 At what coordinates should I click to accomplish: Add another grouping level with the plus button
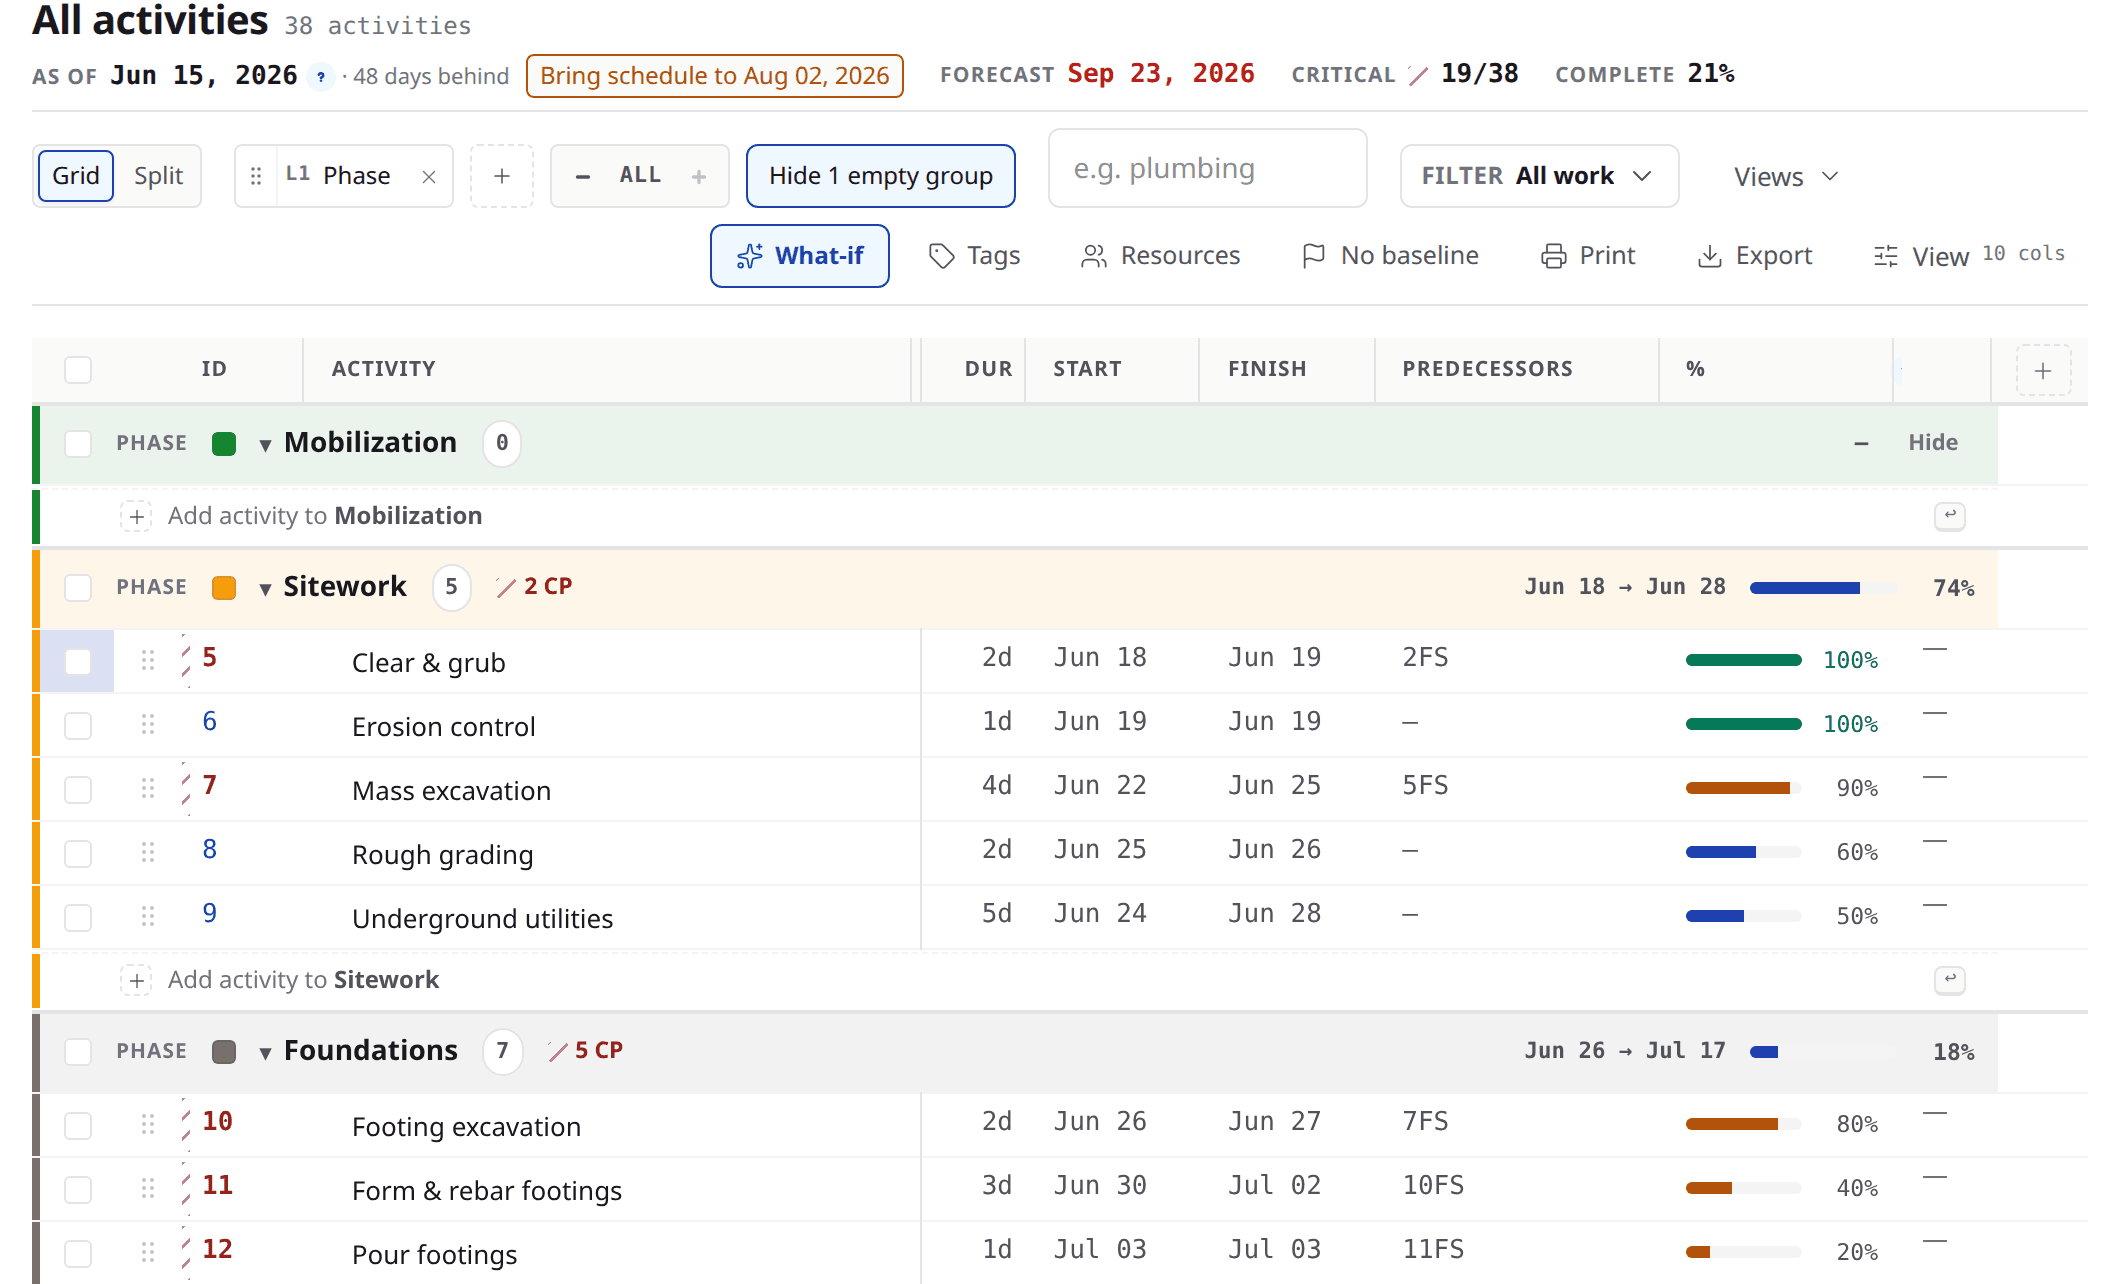pos(502,176)
